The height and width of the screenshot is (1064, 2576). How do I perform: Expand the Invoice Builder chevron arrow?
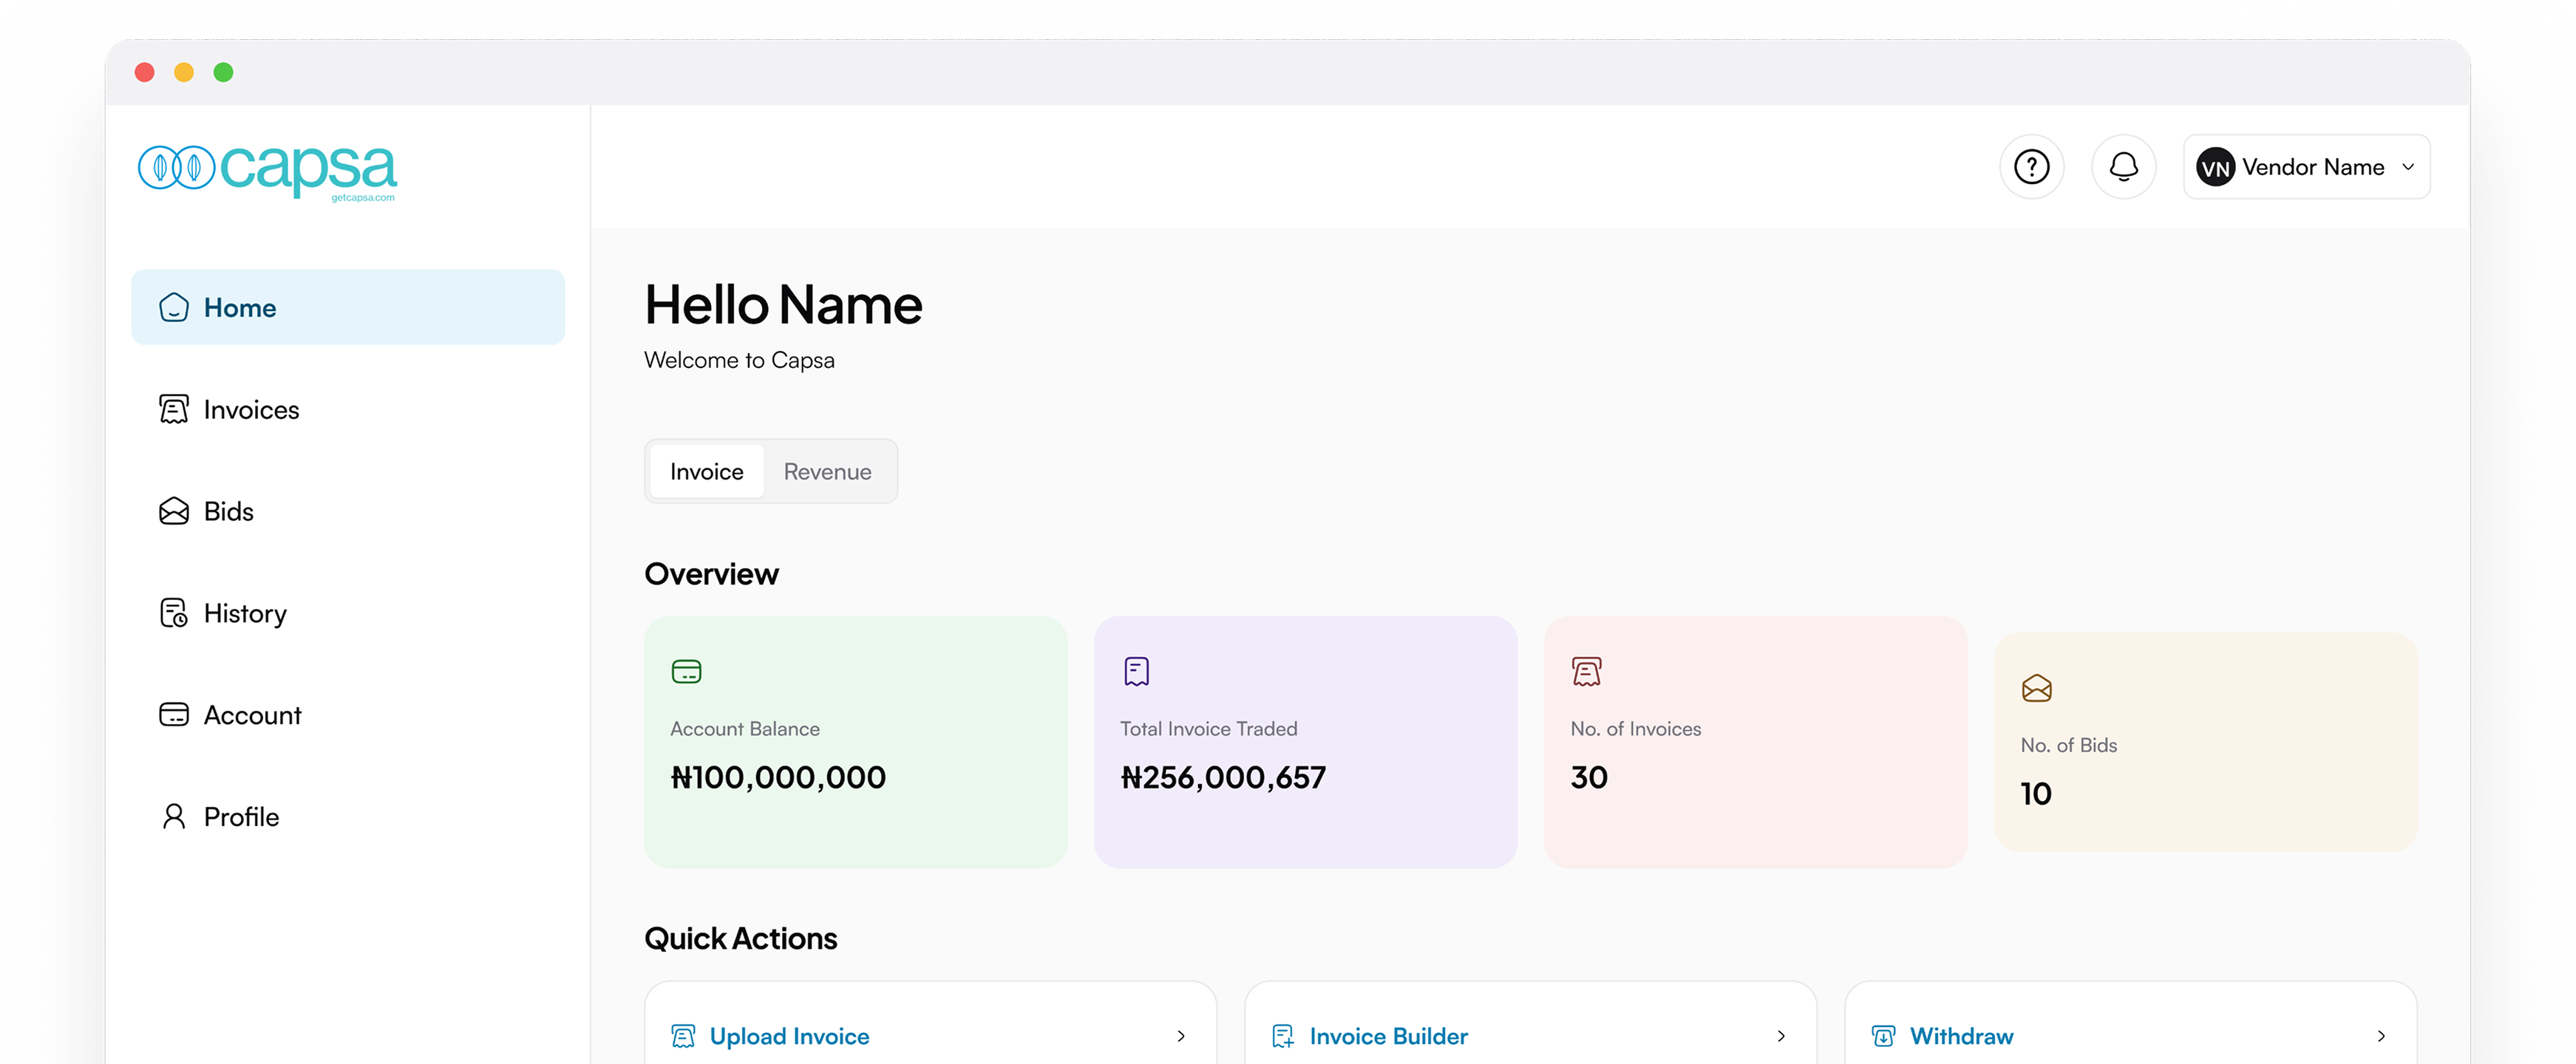[1781, 1036]
